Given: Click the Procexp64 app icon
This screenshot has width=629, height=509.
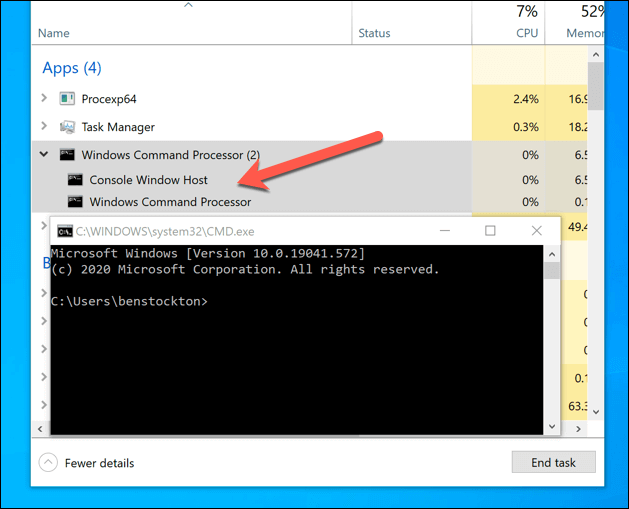Looking at the screenshot, I should point(68,98).
